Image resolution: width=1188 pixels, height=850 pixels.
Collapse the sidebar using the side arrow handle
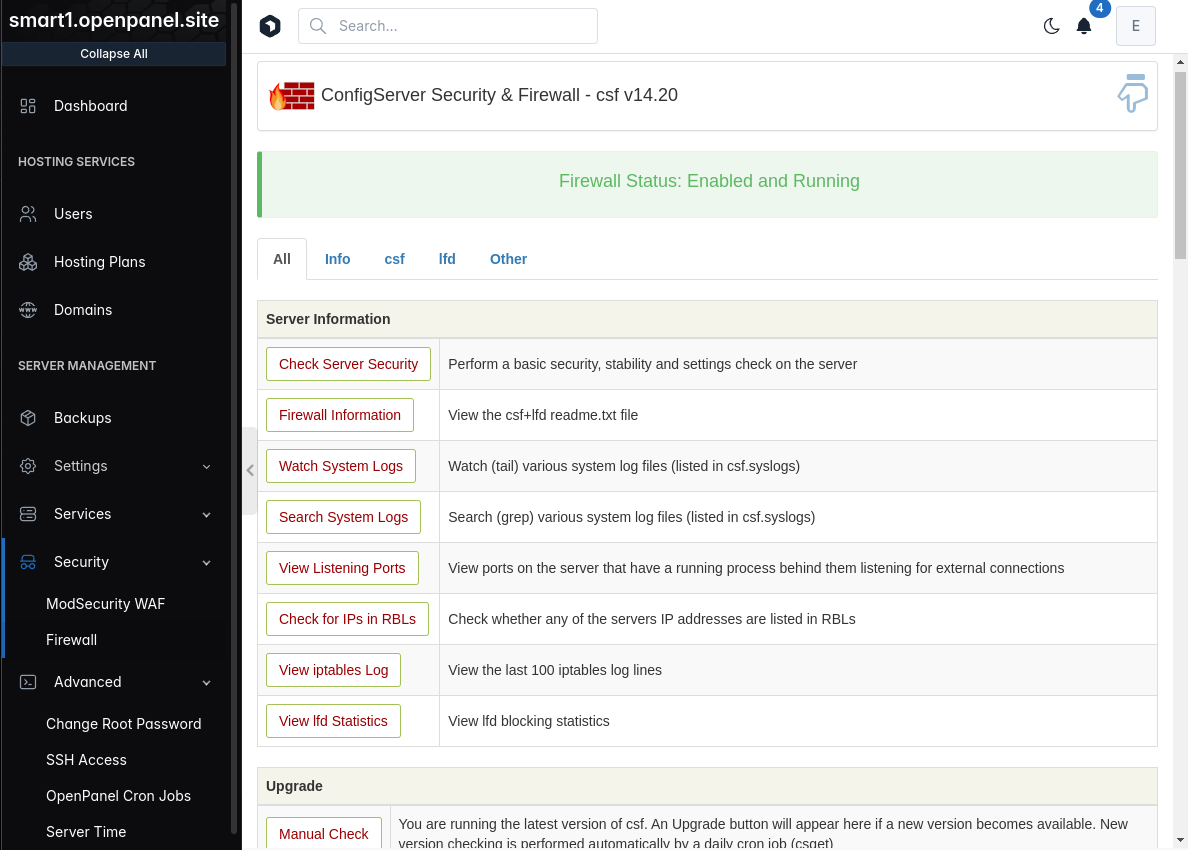point(249,470)
